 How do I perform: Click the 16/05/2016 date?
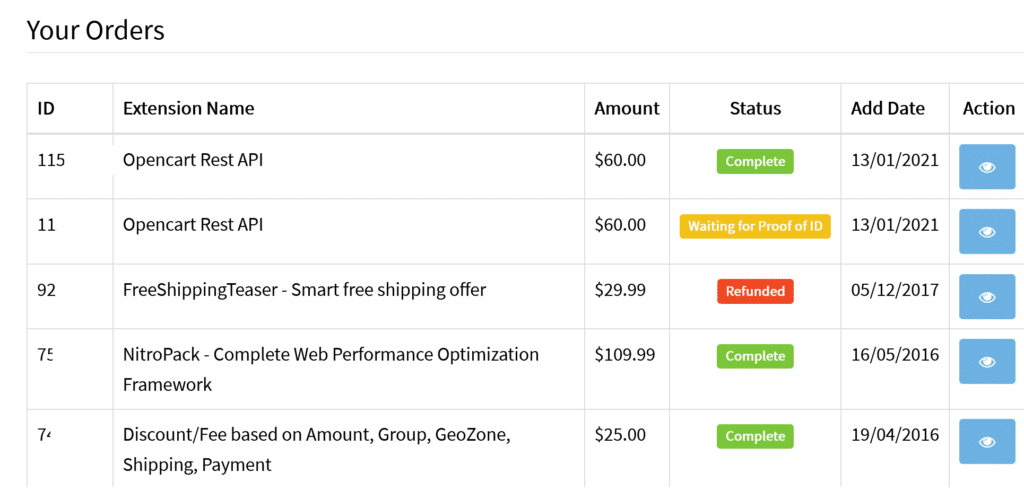[x=895, y=355]
